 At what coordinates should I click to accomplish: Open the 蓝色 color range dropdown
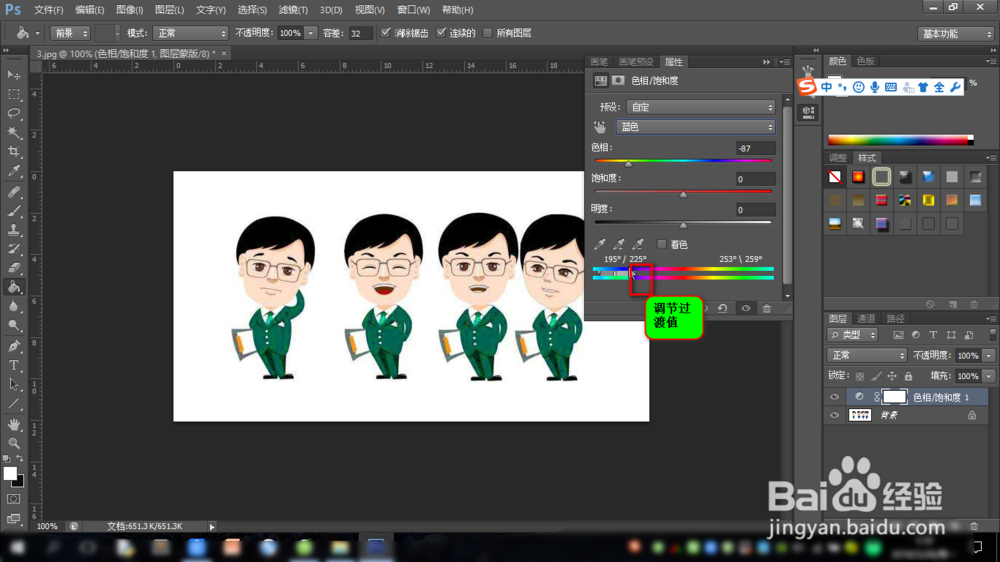pyautogui.click(x=696, y=127)
